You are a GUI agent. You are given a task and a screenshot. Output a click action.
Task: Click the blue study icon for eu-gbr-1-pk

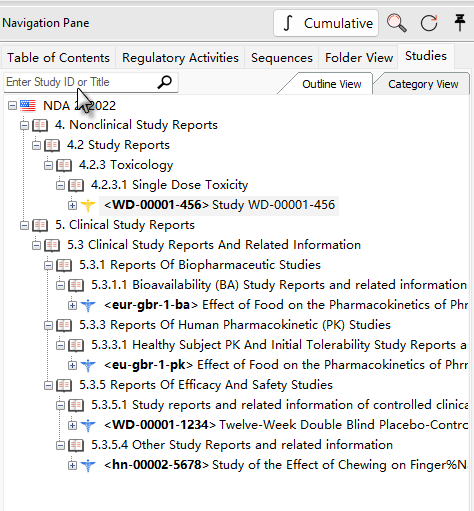[x=88, y=365]
